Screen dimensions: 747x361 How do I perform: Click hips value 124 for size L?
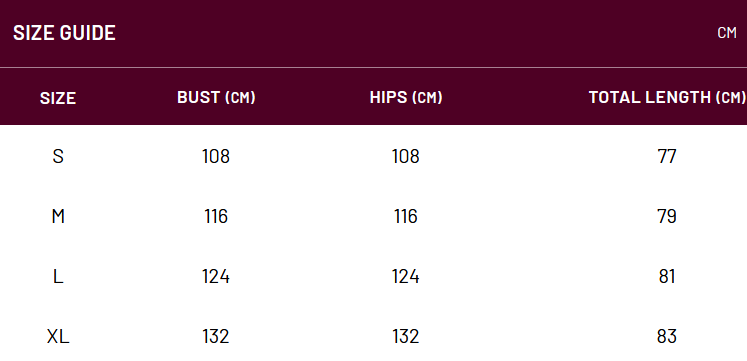[x=405, y=276]
